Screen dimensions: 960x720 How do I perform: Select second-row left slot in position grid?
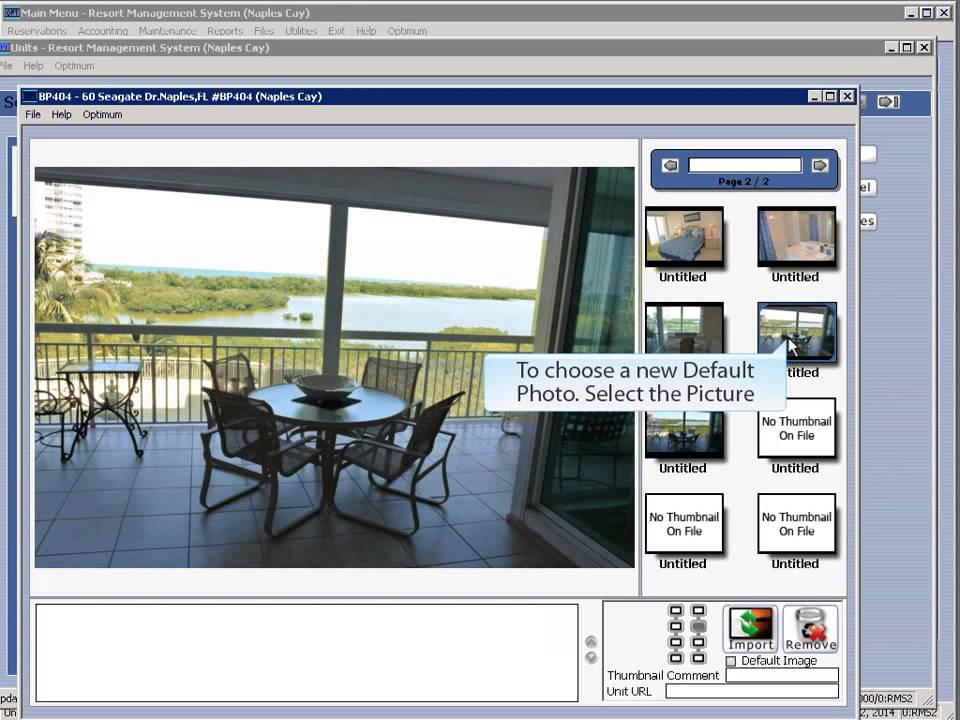[x=676, y=626]
